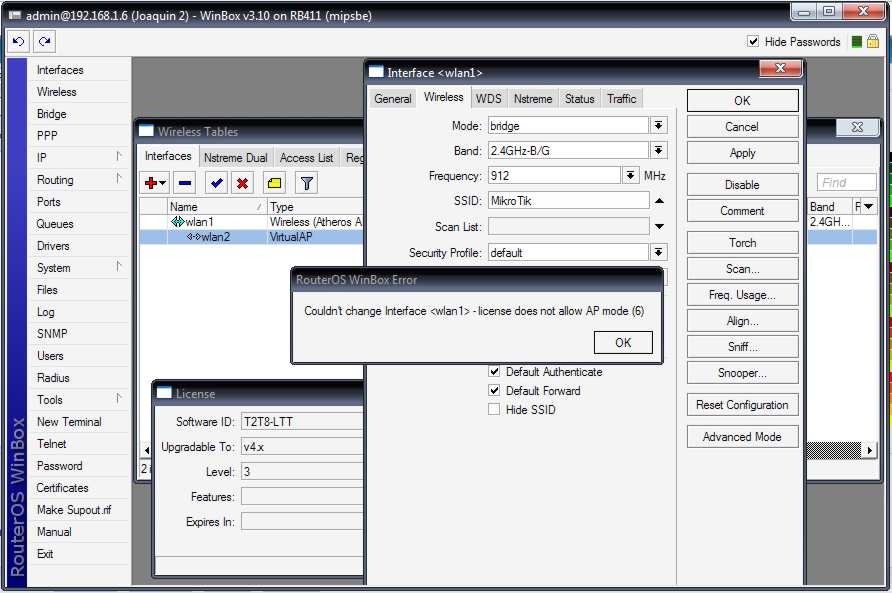
Task: Click the wlan2 VirtualAP icon in table
Action: pos(193,237)
